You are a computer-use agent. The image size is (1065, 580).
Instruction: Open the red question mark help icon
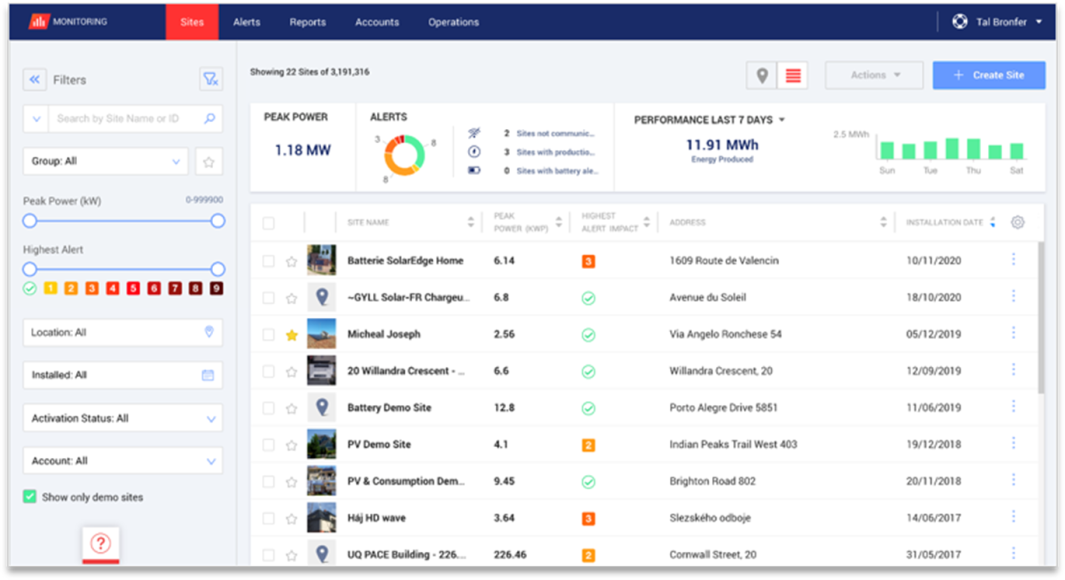tap(100, 543)
